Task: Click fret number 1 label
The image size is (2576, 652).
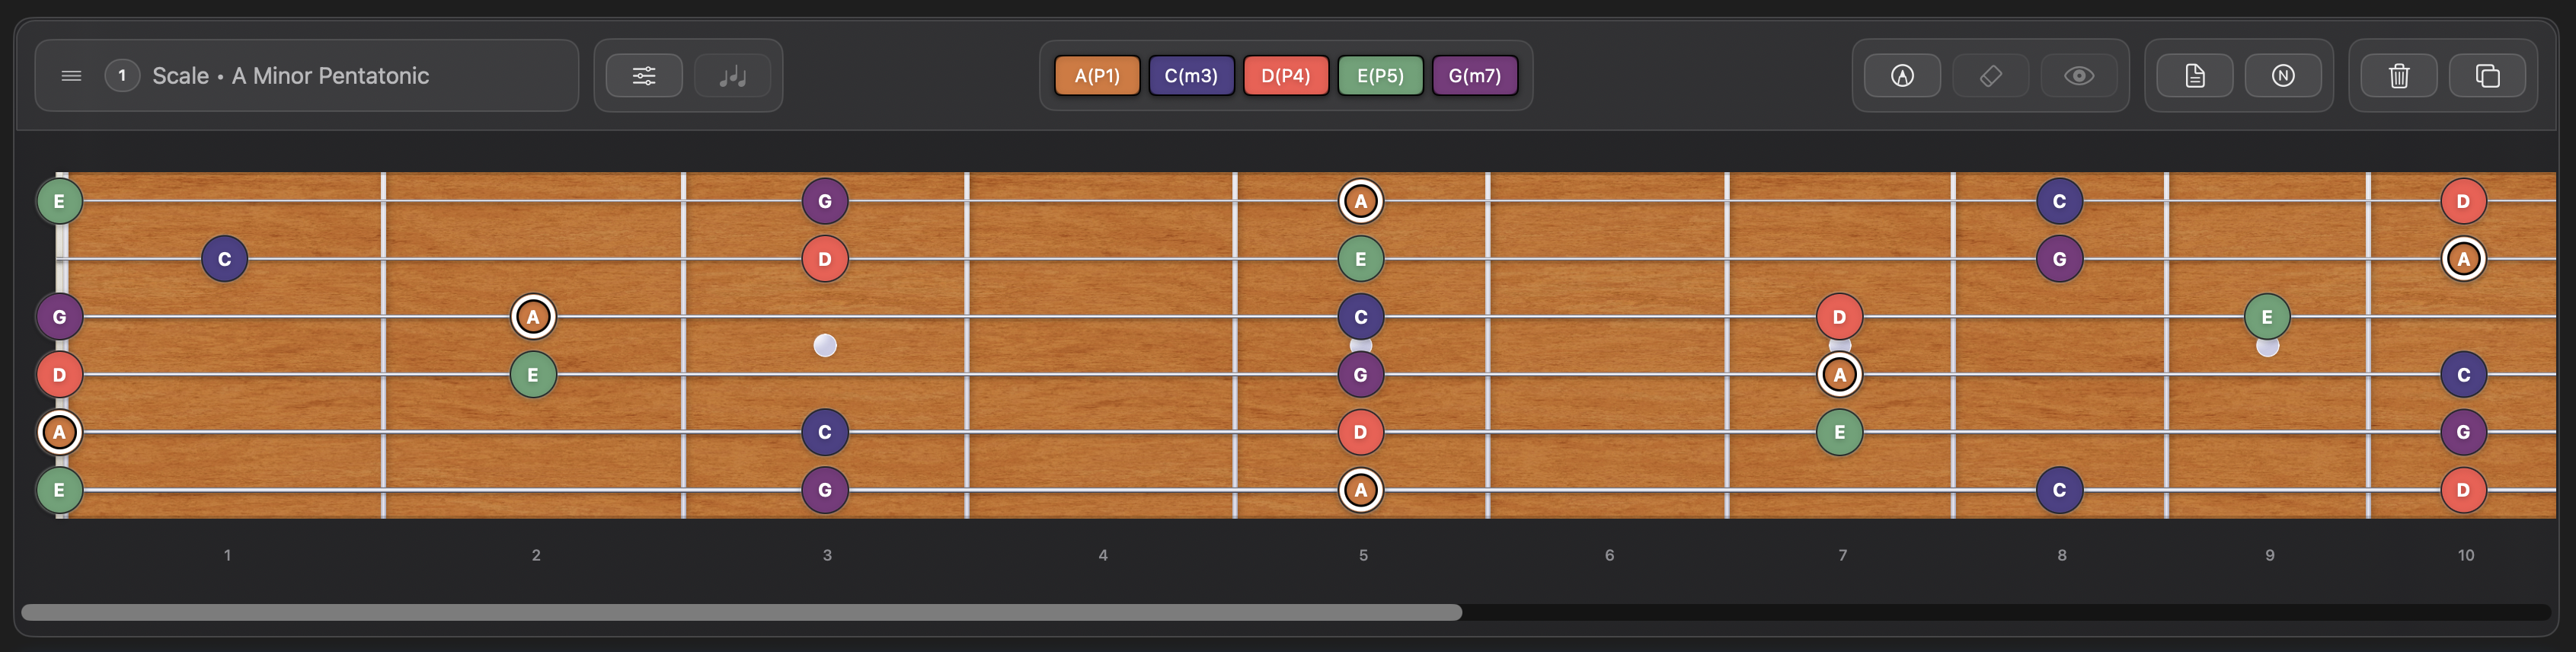Action: click(x=227, y=555)
